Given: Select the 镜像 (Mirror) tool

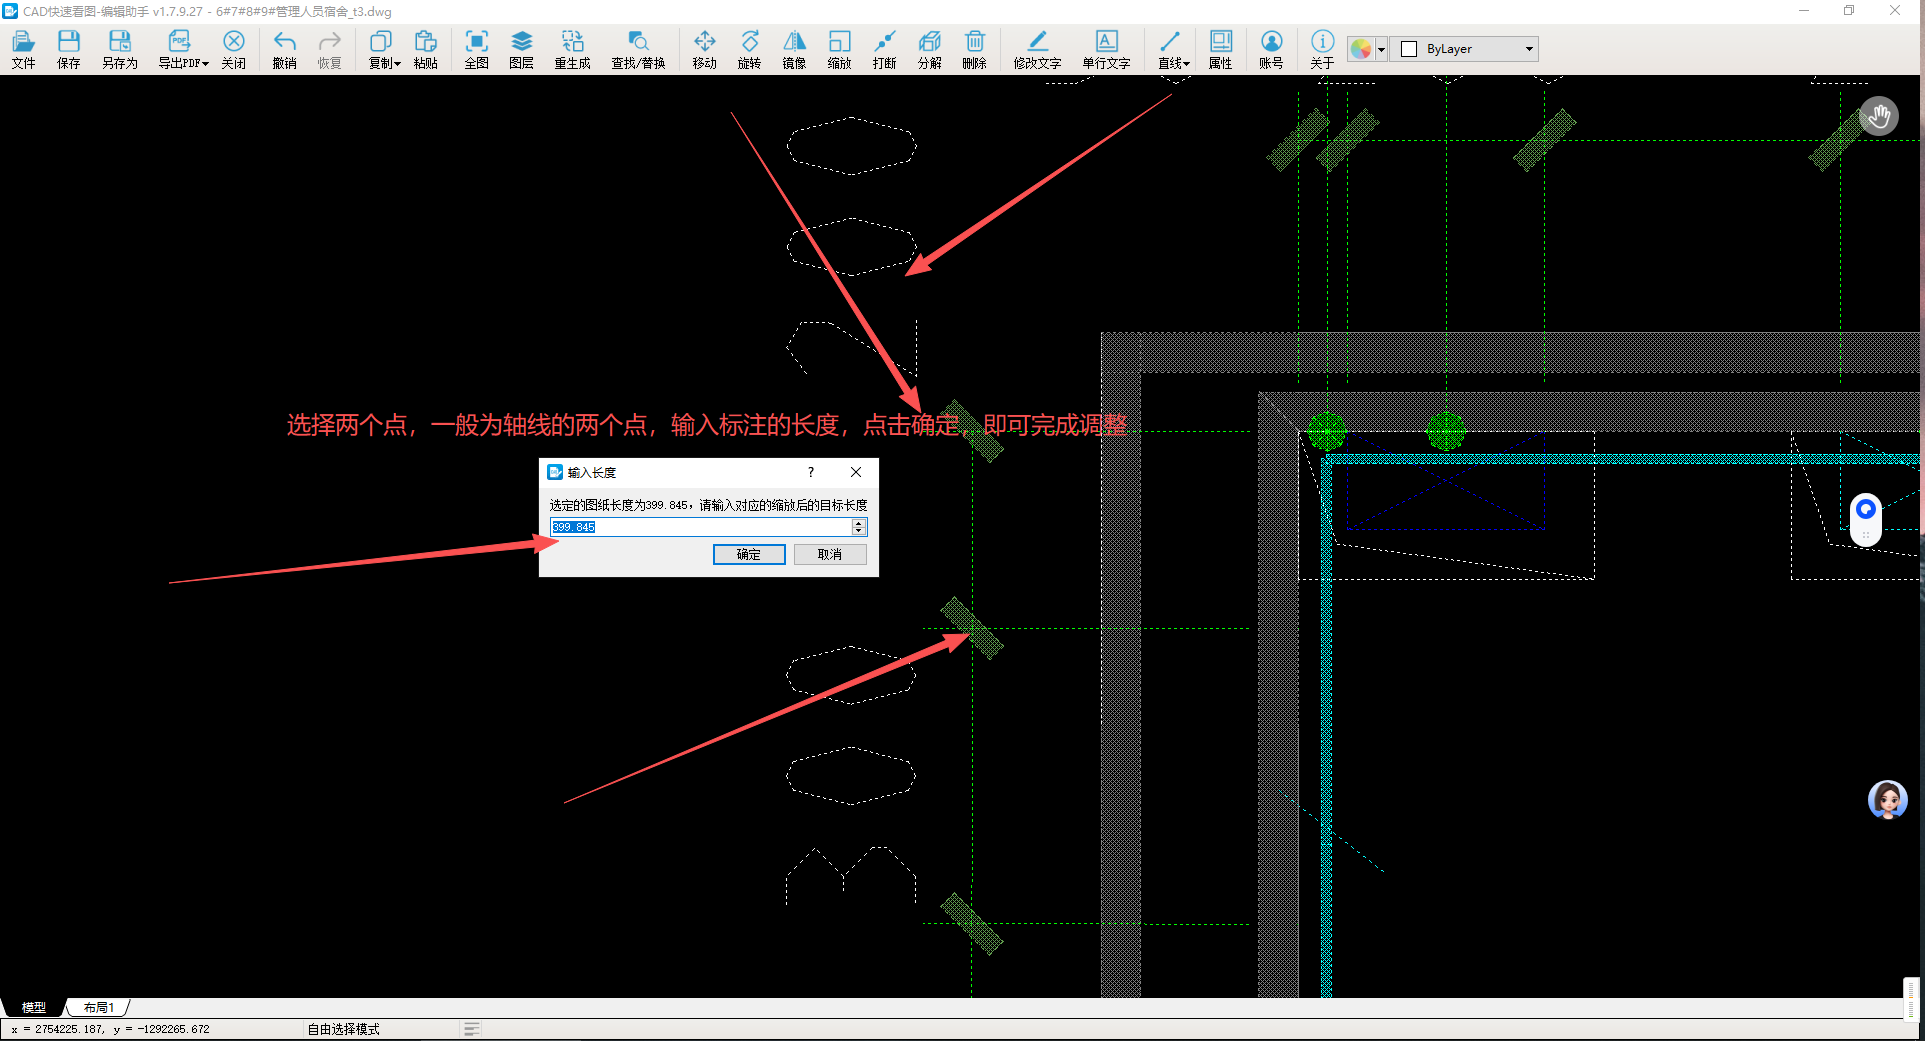Looking at the screenshot, I should (x=794, y=49).
